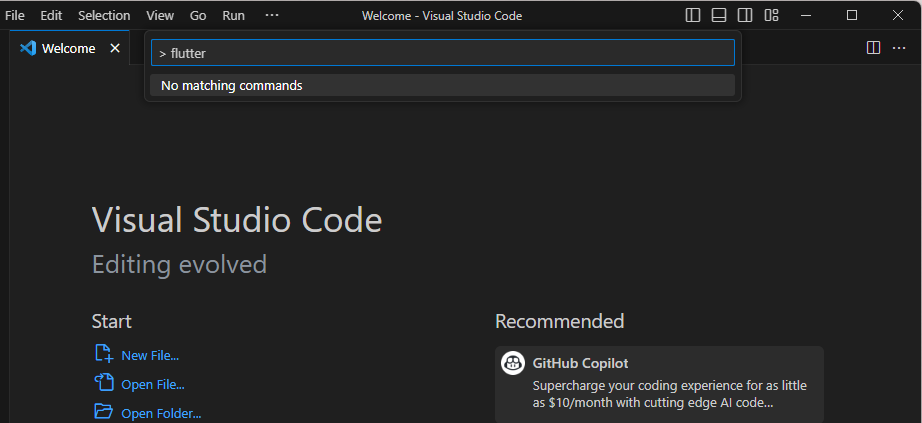Maximize the Visual Studio Code window

tap(851, 16)
